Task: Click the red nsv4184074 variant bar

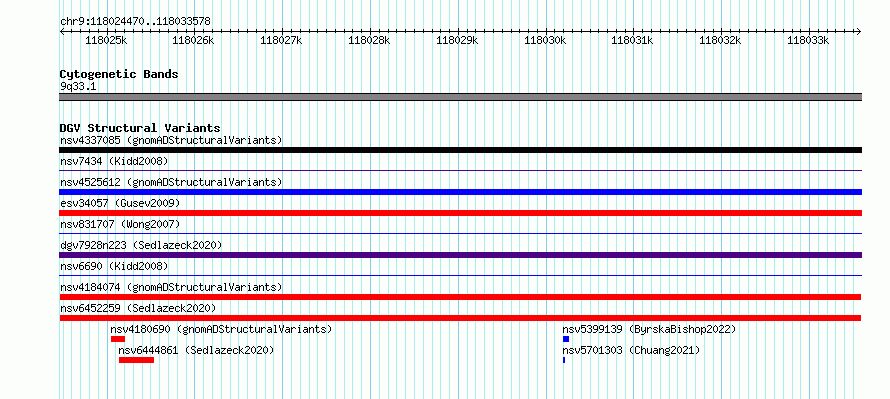Action: (x=460, y=297)
